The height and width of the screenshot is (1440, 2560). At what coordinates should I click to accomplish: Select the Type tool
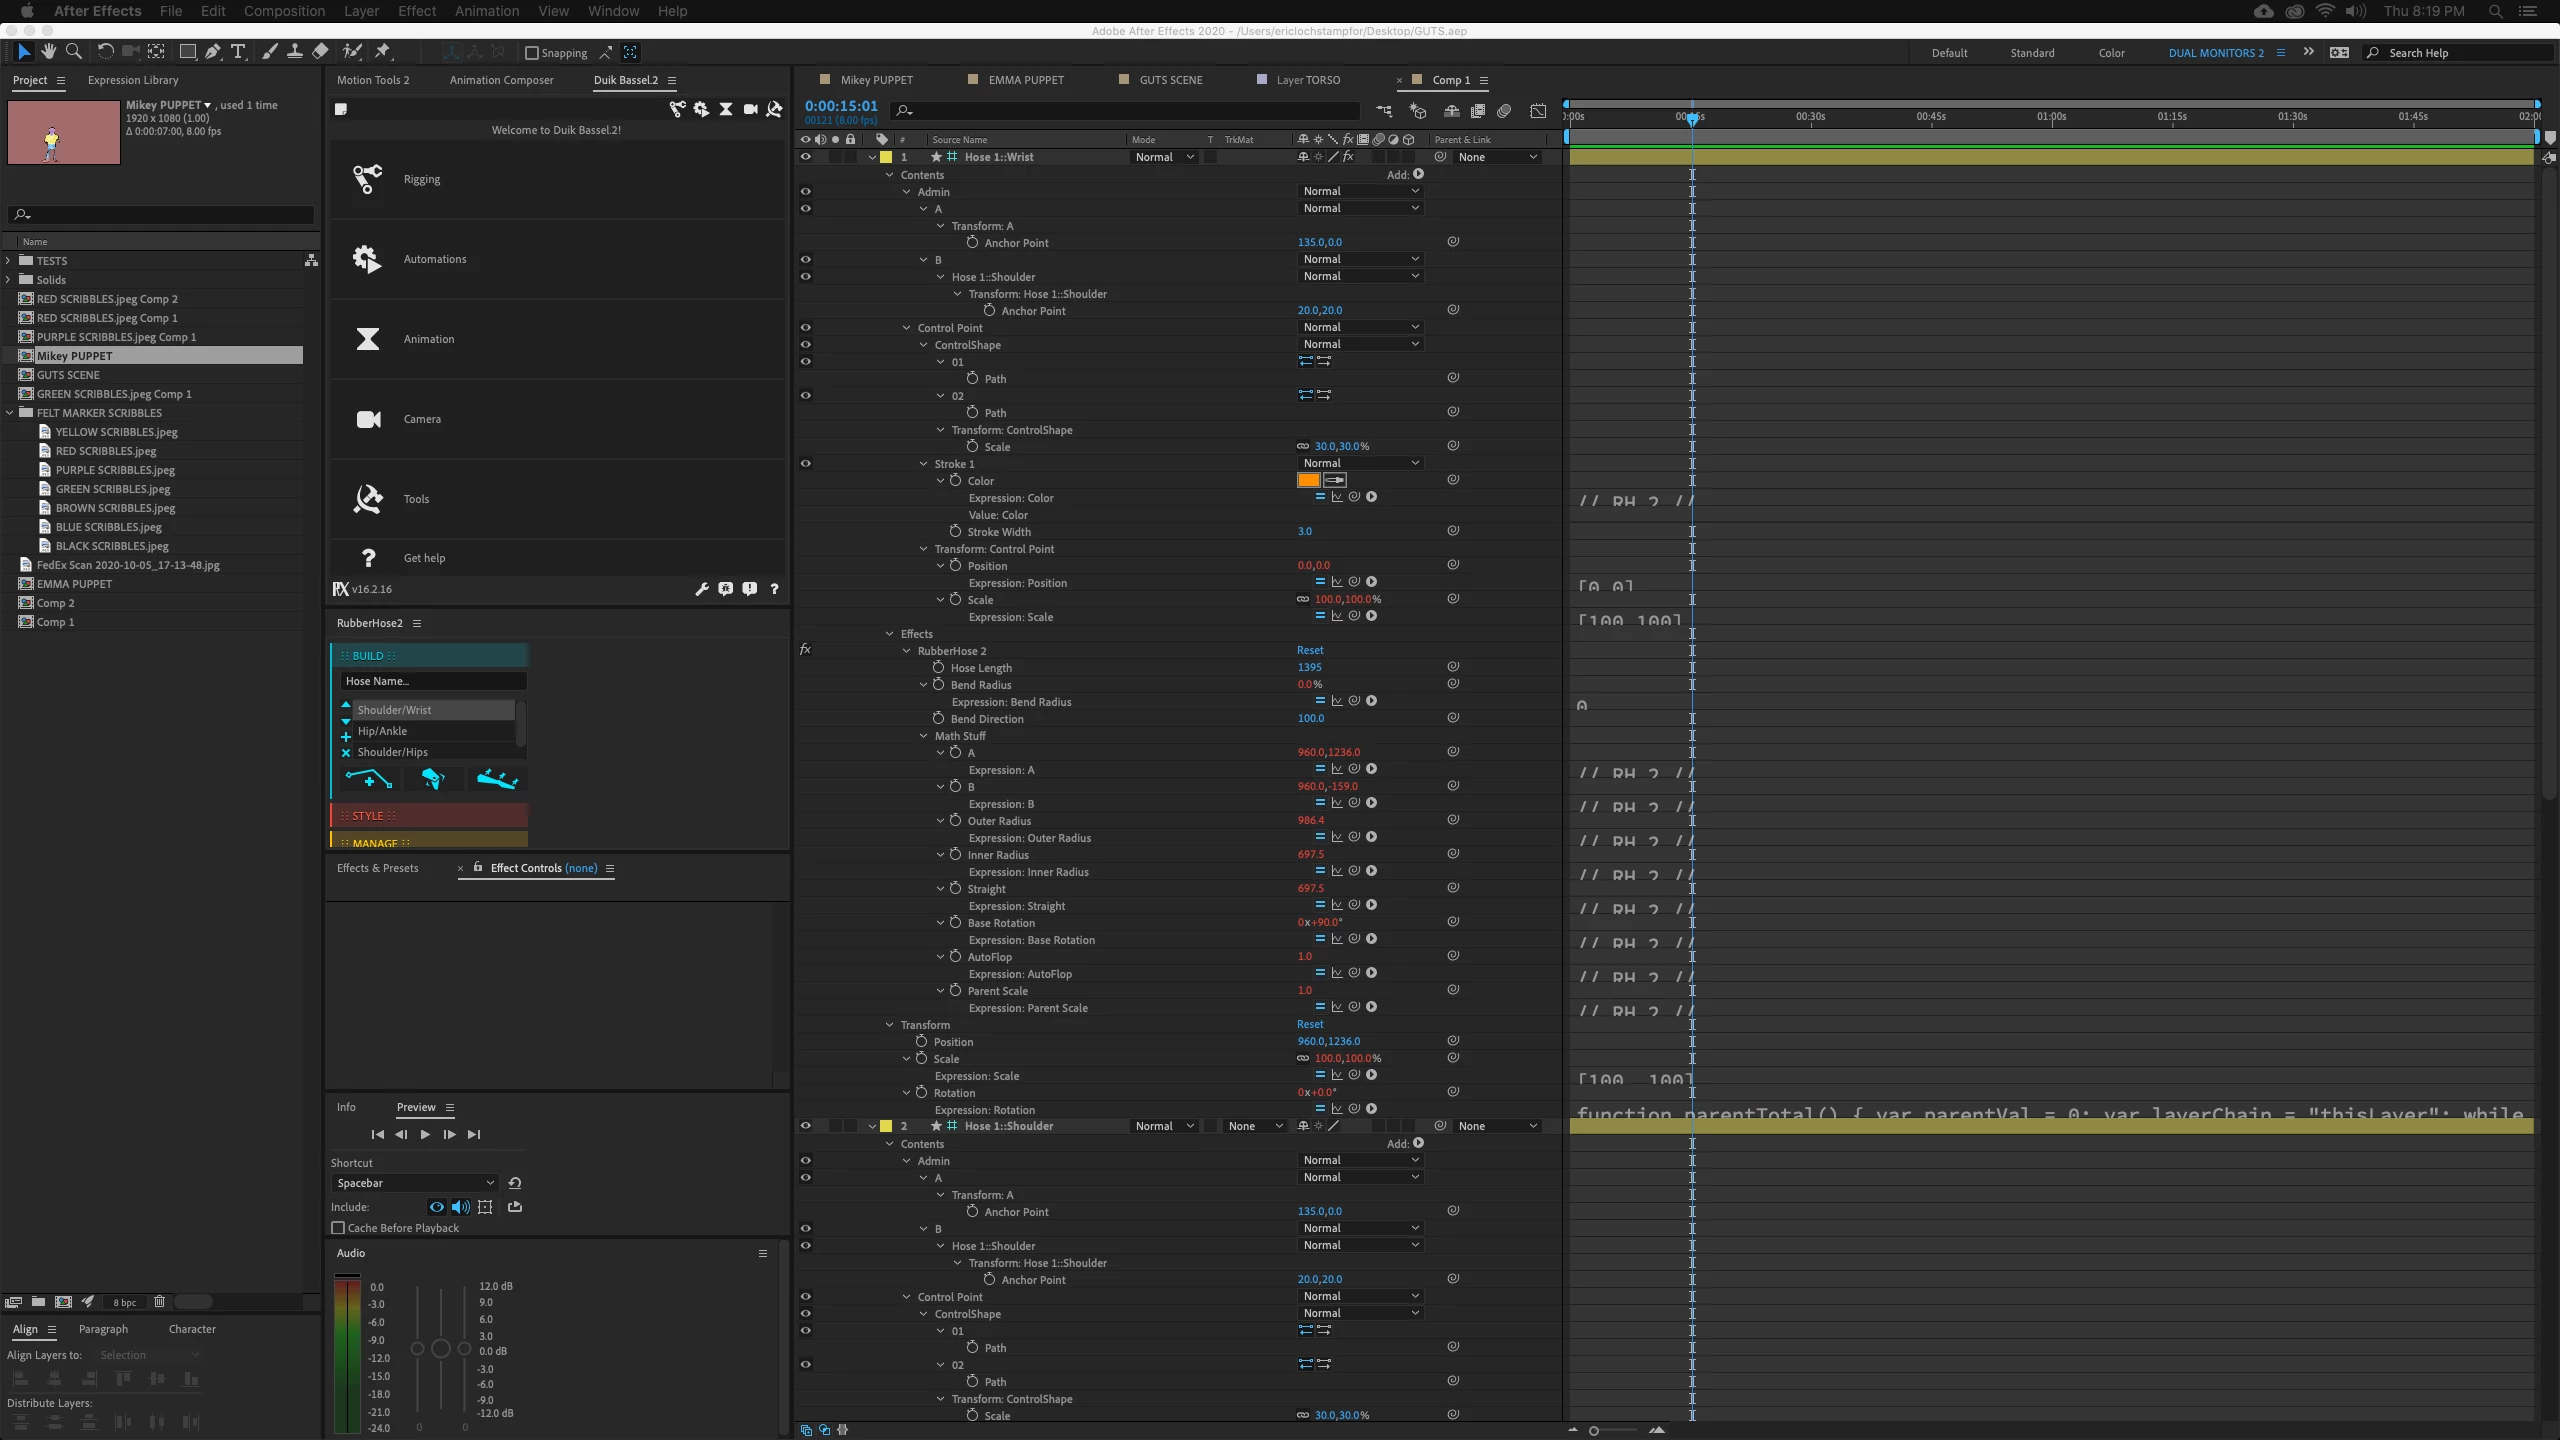[x=238, y=52]
